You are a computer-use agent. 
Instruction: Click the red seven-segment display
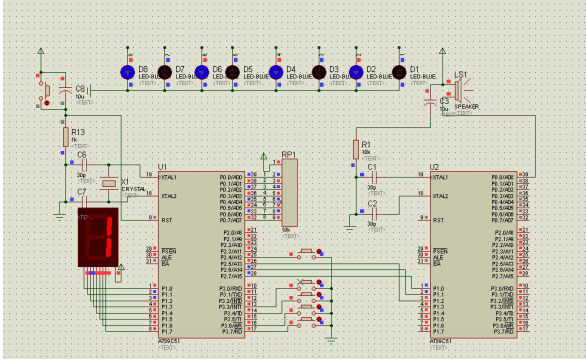[98, 237]
